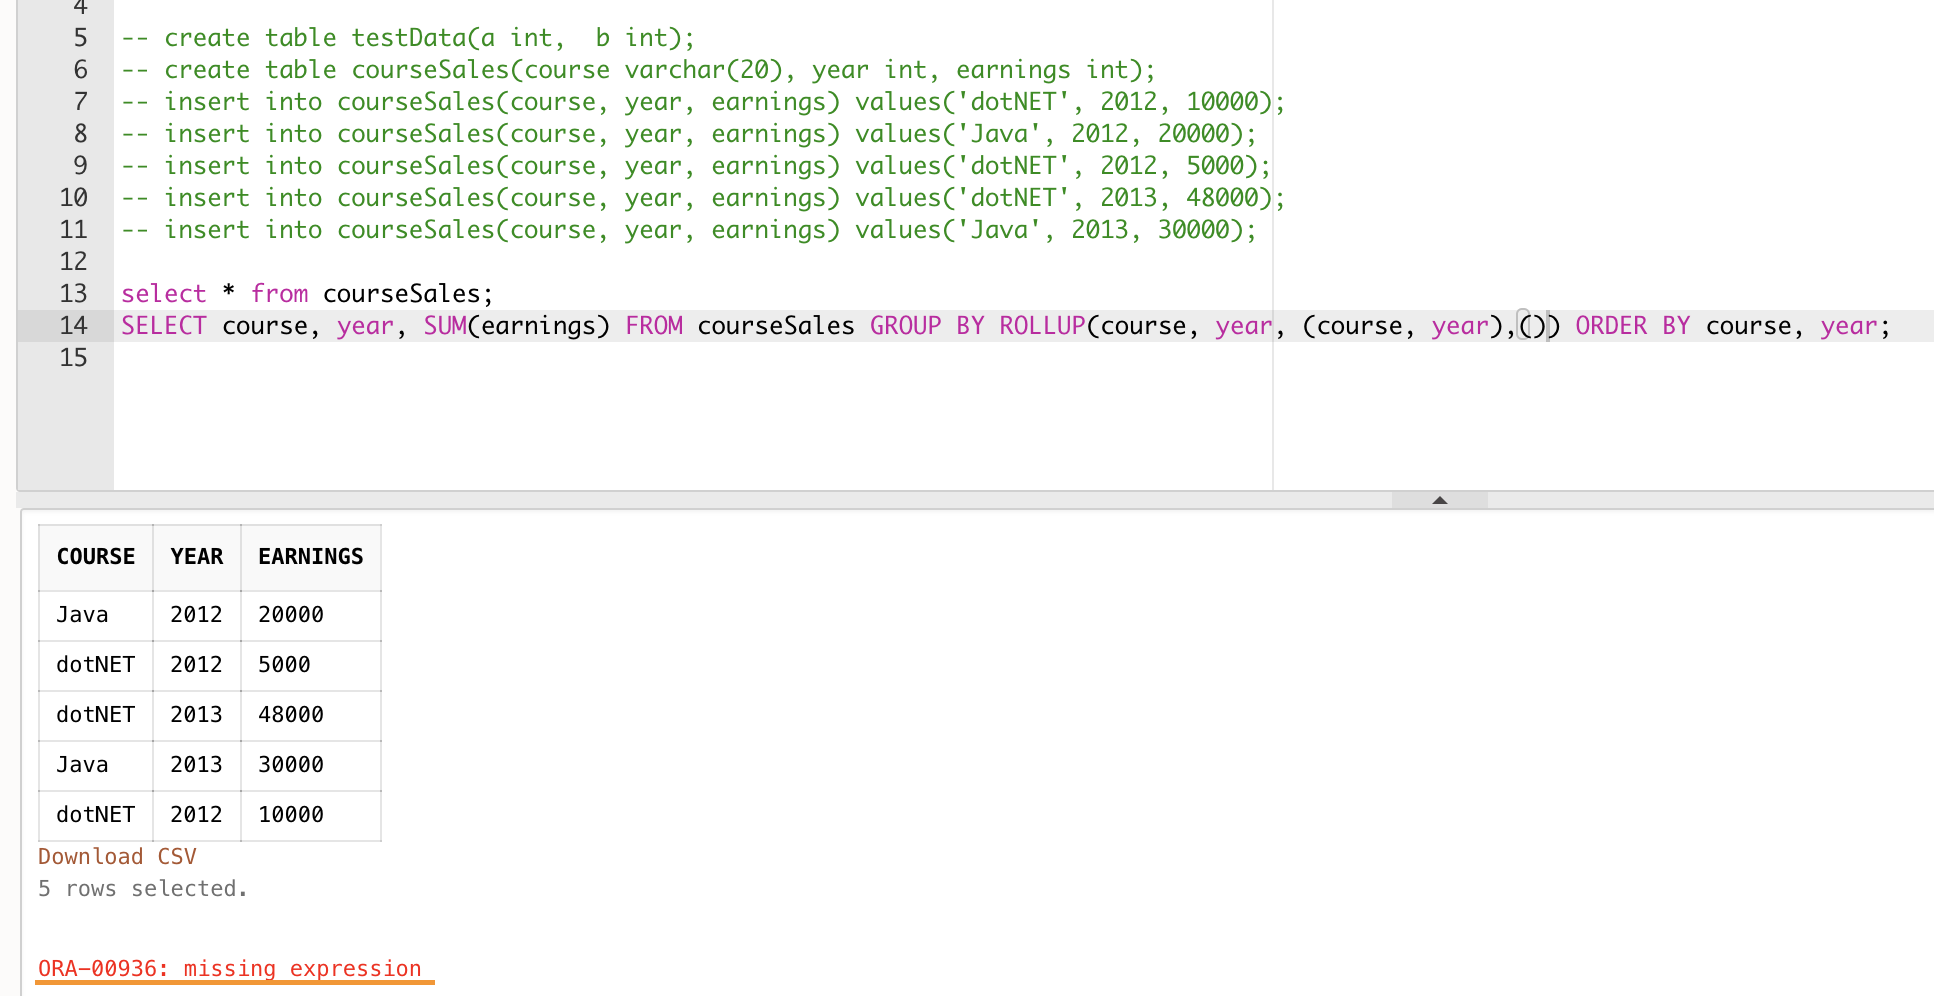
Task: Click the 2013 year cell in the Java row
Action: coord(197,765)
